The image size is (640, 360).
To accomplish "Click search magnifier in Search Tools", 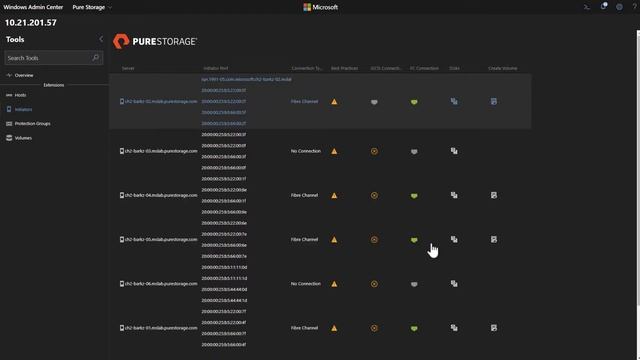I will click(x=96, y=58).
